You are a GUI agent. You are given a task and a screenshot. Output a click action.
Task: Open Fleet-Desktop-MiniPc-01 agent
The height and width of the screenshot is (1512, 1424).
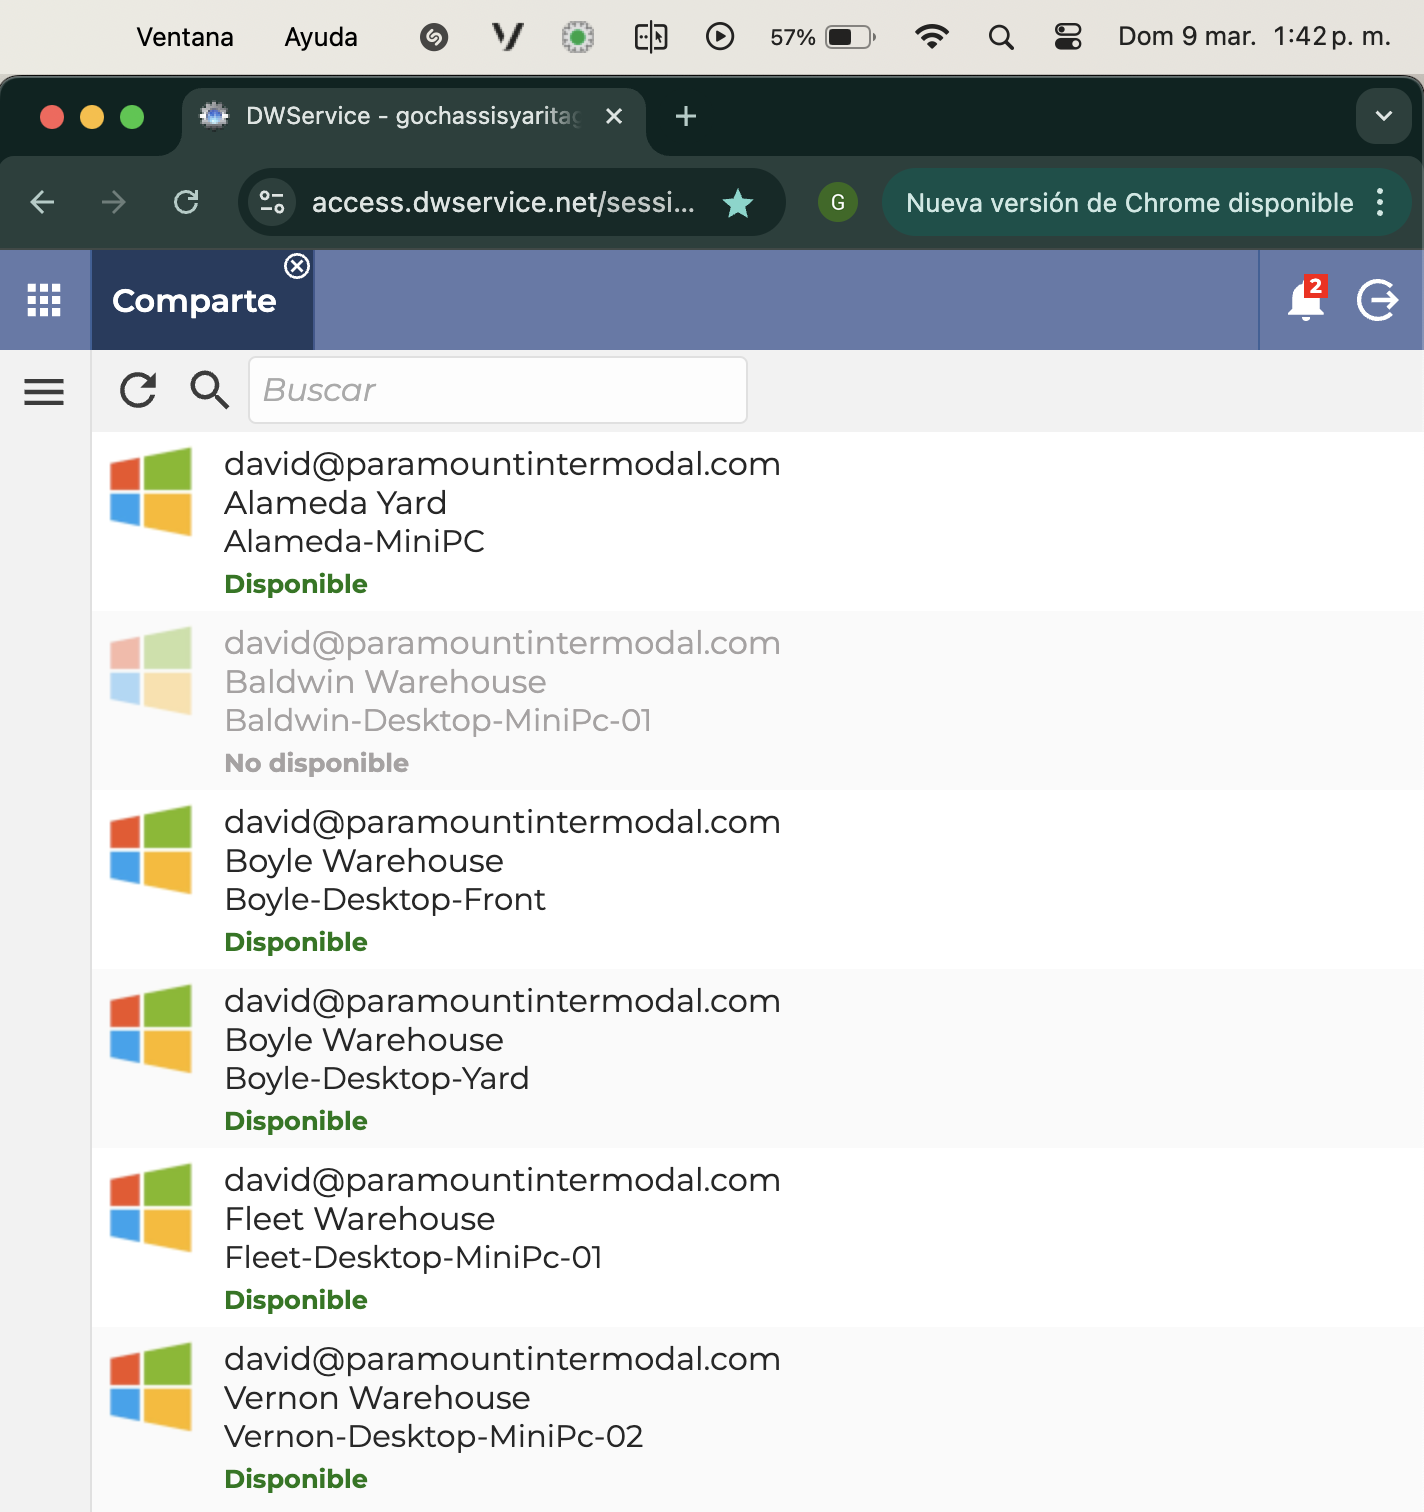click(x=757, y=1238)
